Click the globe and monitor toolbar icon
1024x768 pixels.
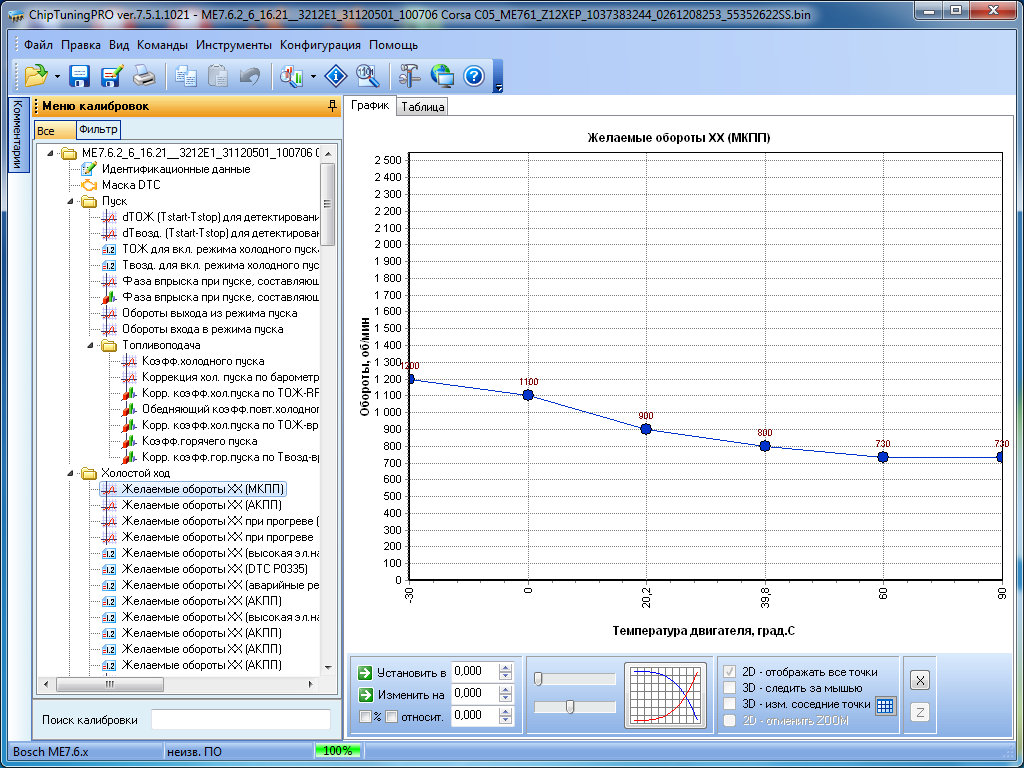(442, 76)
